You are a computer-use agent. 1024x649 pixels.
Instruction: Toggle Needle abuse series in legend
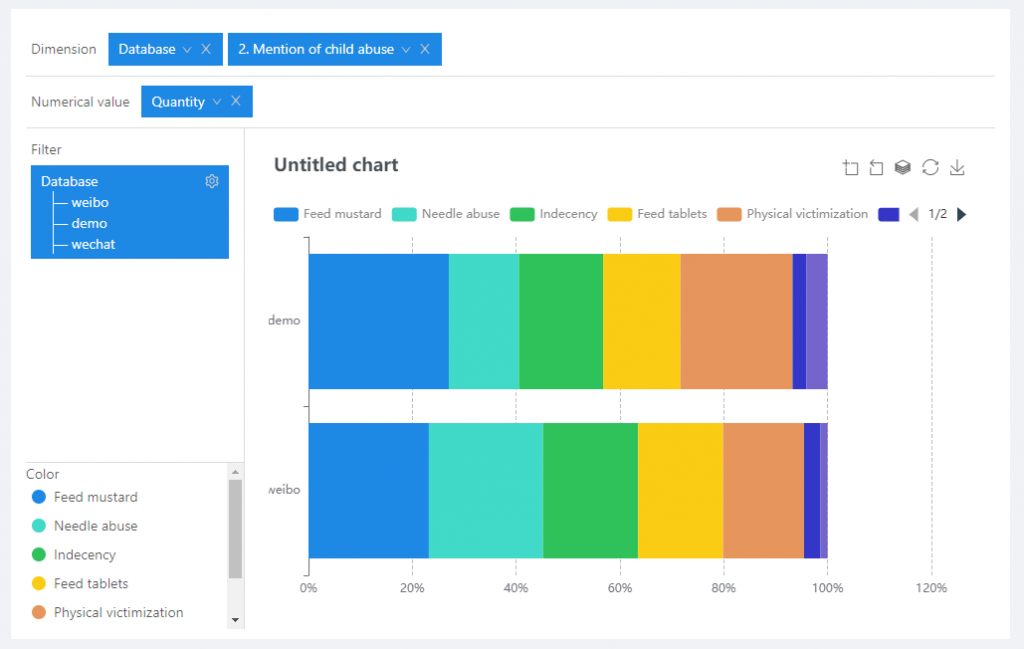(446, 214)
